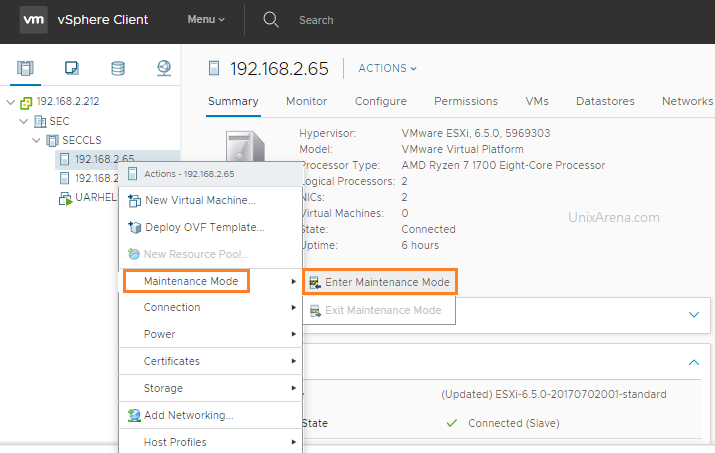Click the New Resource Pool icon
This screenshot has height=453, width=715.
(134, 254)
